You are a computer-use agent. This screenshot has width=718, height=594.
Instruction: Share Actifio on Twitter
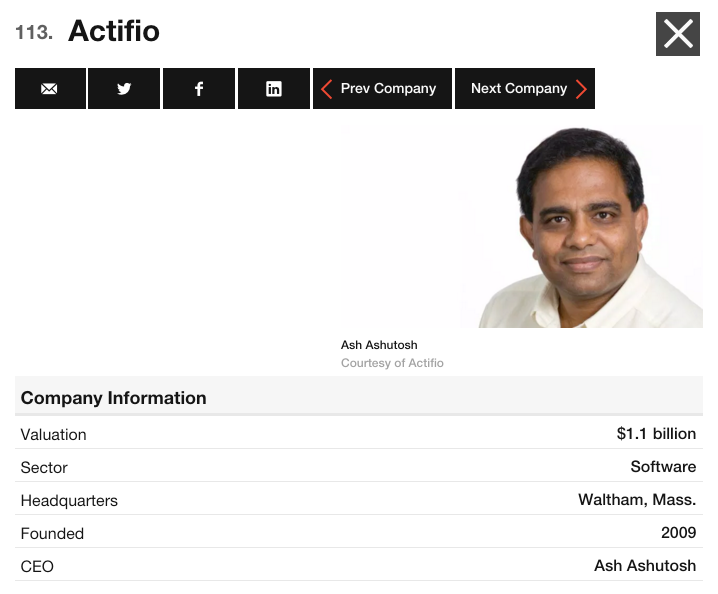124,88
